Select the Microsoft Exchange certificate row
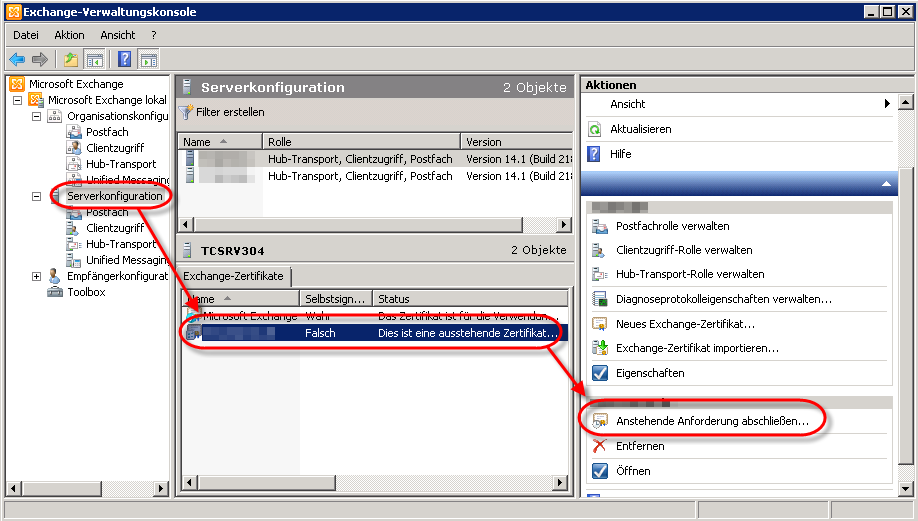This screenshot has height=521, width=918. [250, 316]
